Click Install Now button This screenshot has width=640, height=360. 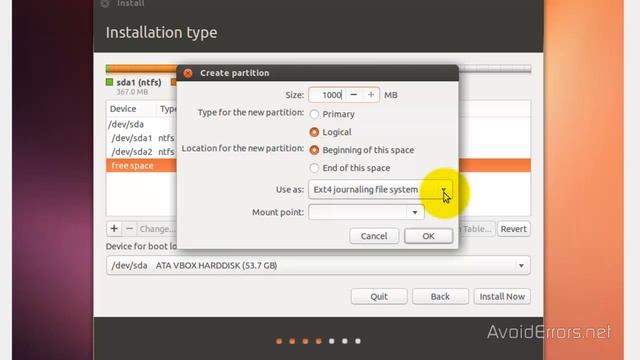(x=502, y=296)
